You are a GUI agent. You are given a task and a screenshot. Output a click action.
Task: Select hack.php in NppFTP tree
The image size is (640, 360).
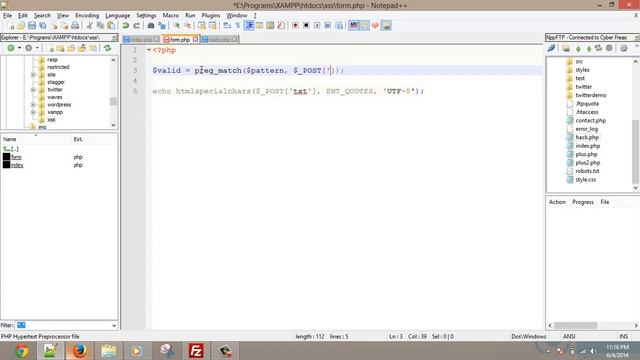tap(587, 138)
